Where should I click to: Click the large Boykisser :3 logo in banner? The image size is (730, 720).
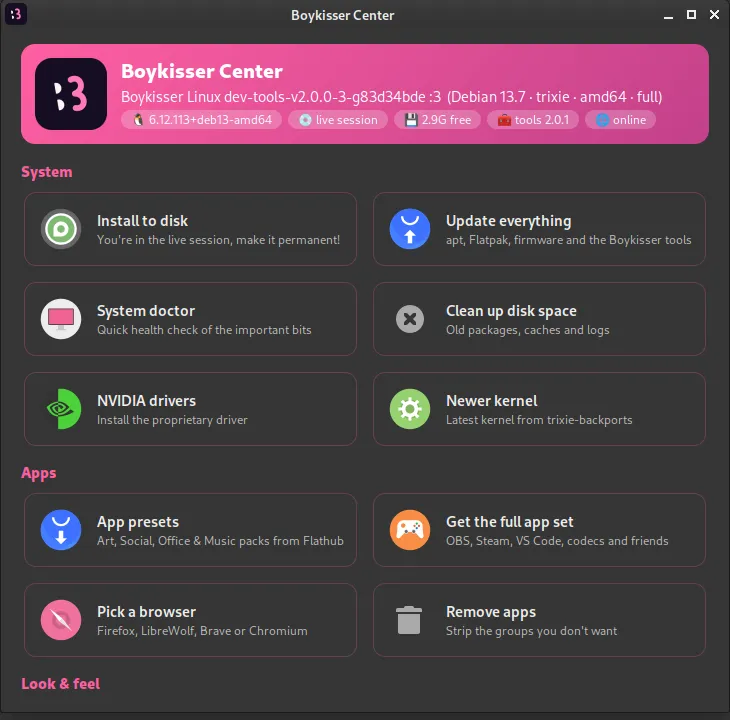click(x=71, y=94)
